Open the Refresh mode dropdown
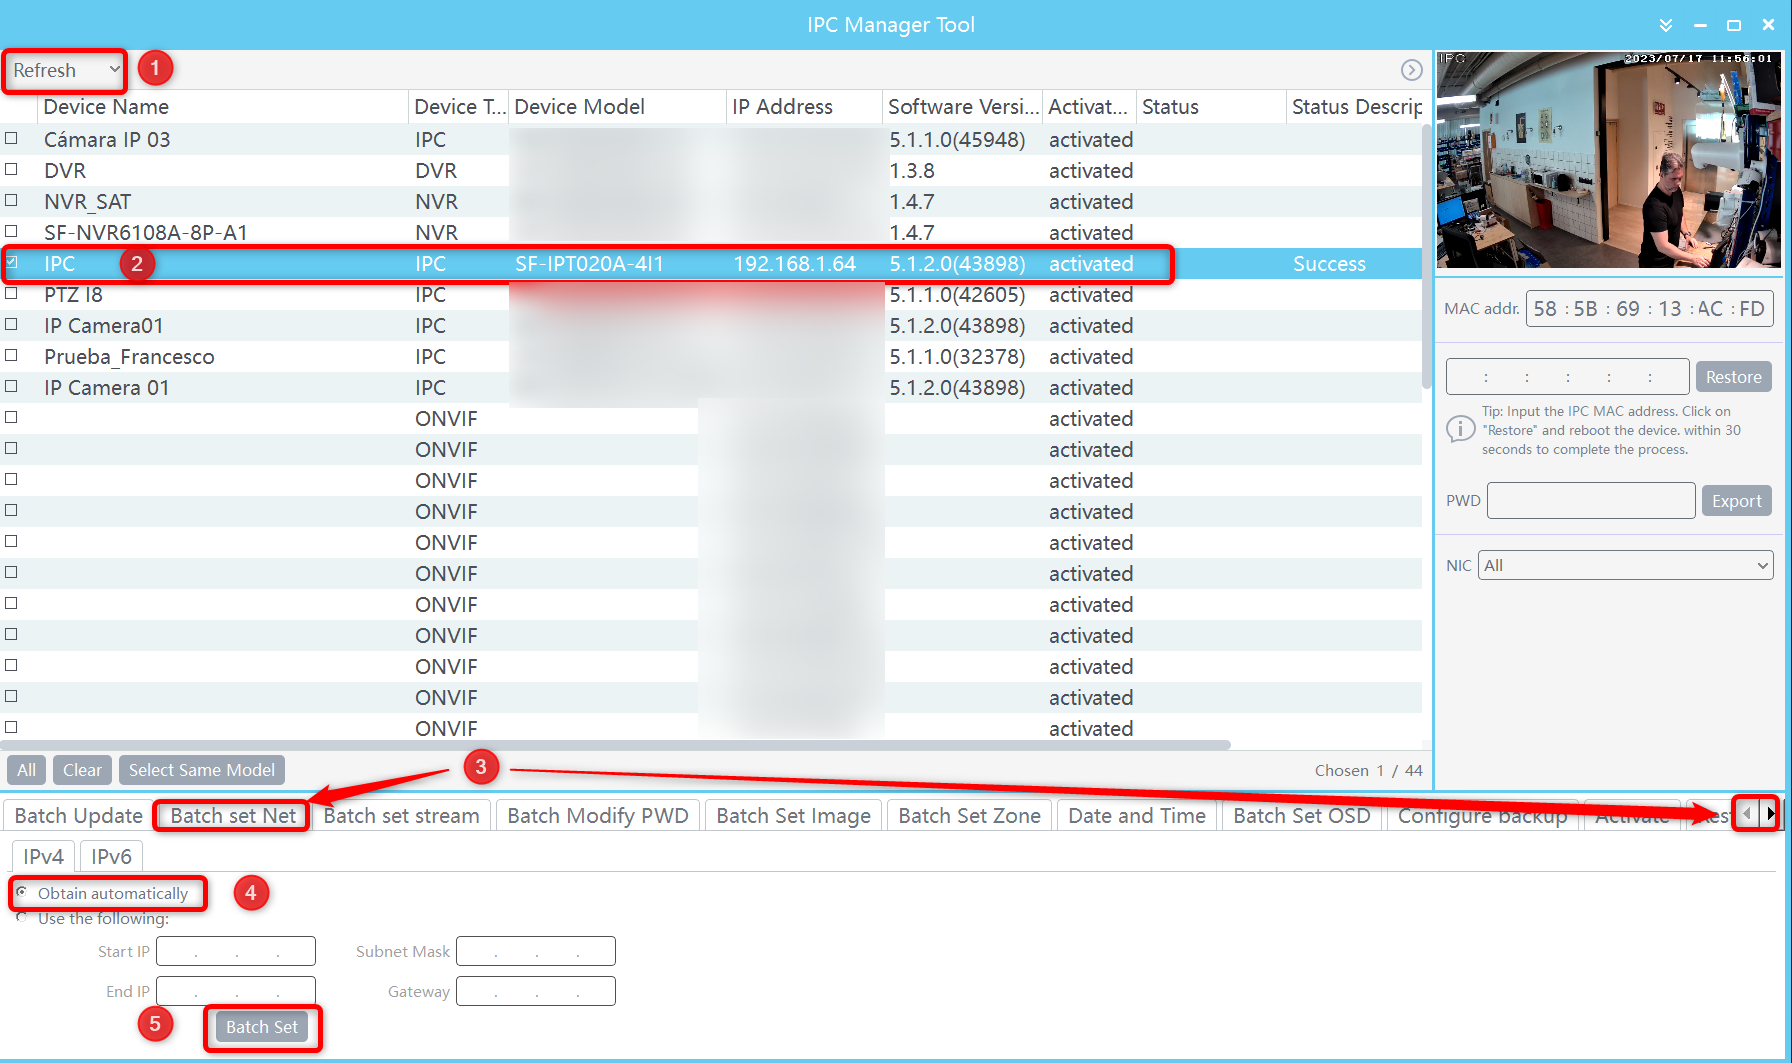The height and width of the screenshot is (1063, 1792). tap(64, 70)
